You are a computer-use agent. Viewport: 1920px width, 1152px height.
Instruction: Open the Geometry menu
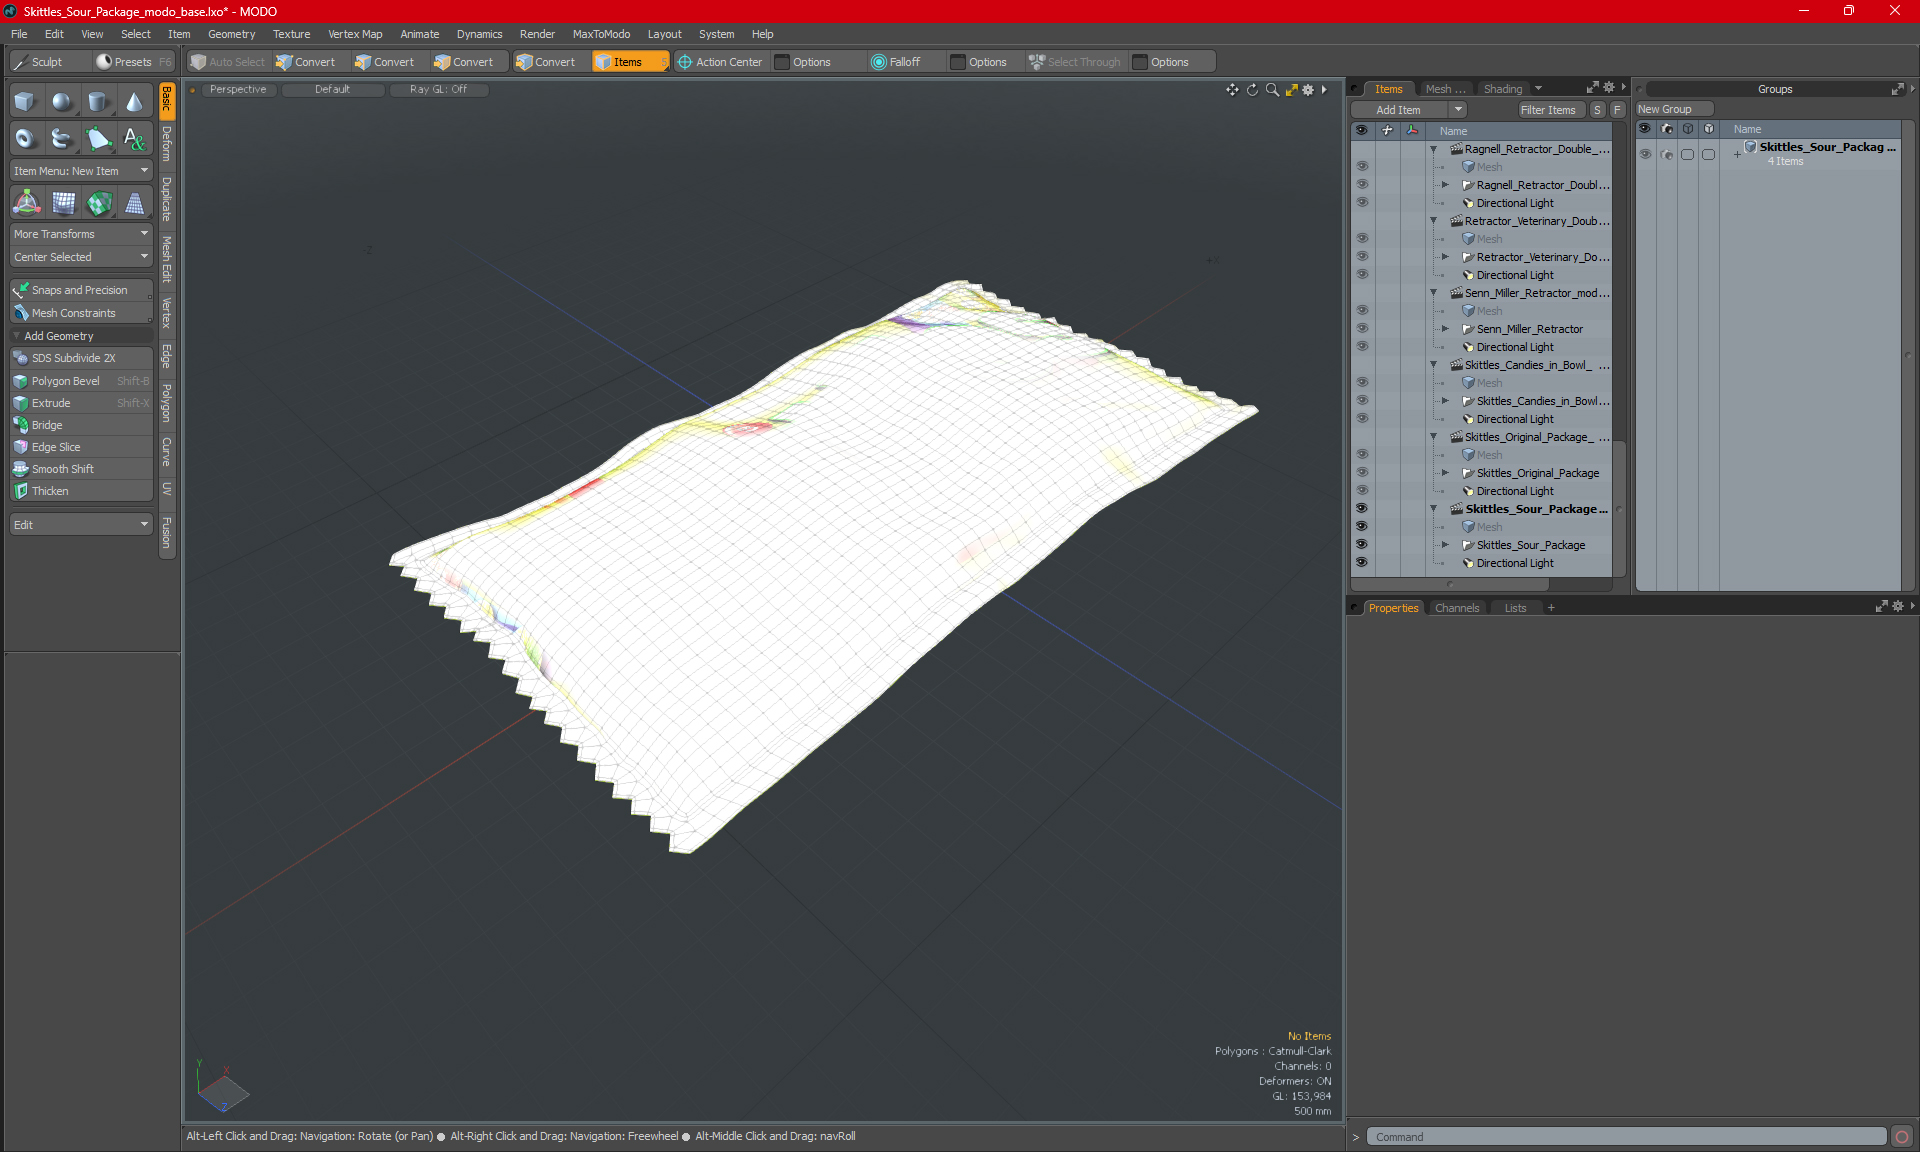[231, 34]
